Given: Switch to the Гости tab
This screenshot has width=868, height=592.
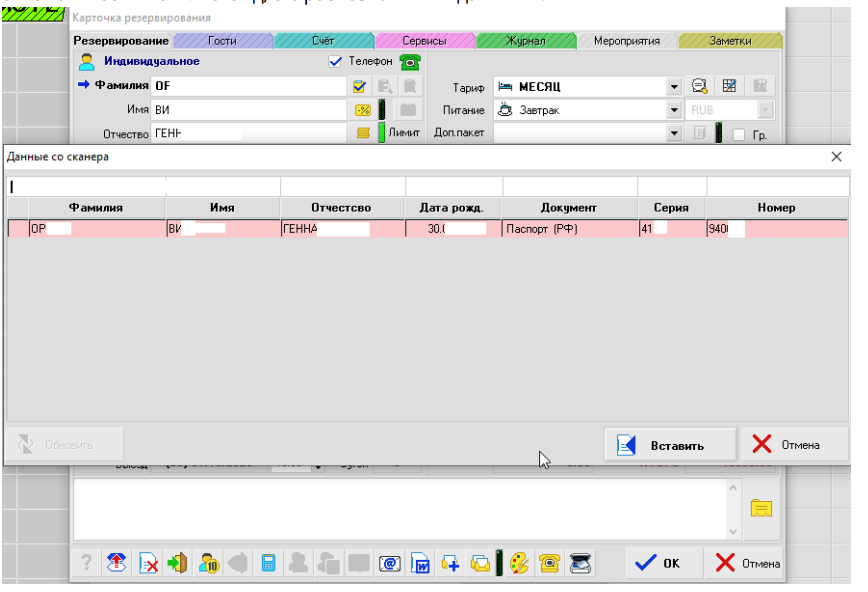Looking at the screenshot, I should 222,41.
